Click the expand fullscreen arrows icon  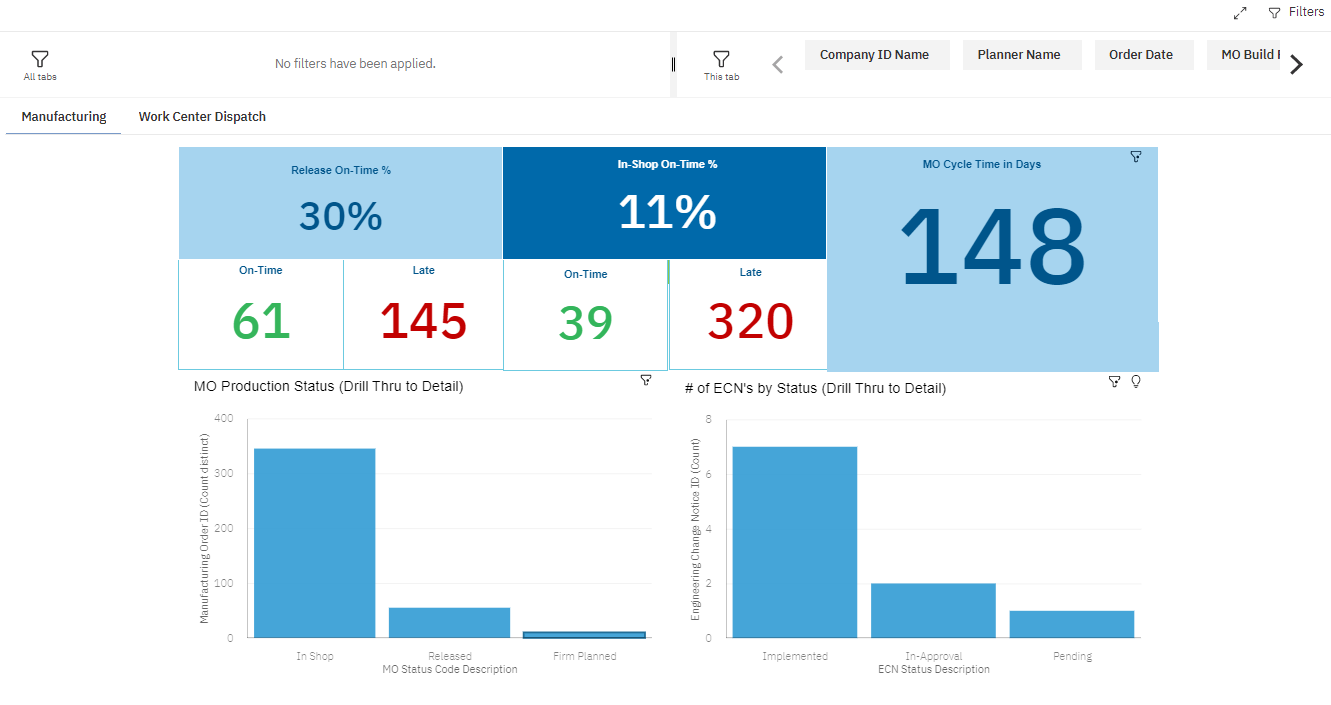pos(1240,13)
